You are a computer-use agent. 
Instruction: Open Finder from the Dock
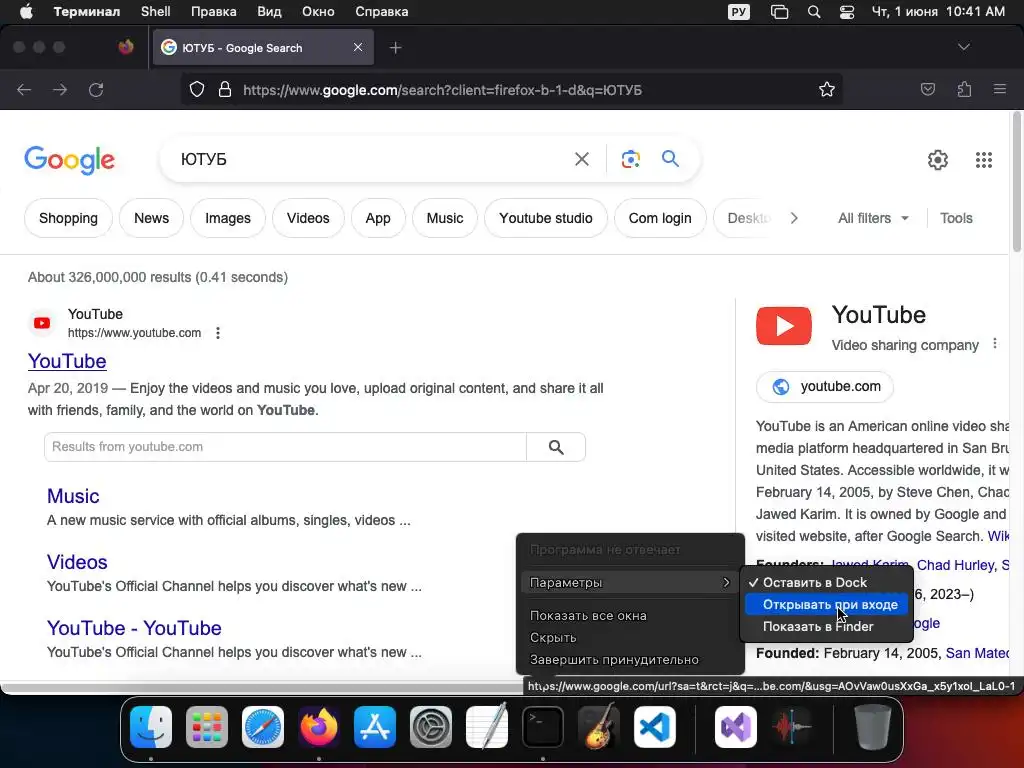151,727
